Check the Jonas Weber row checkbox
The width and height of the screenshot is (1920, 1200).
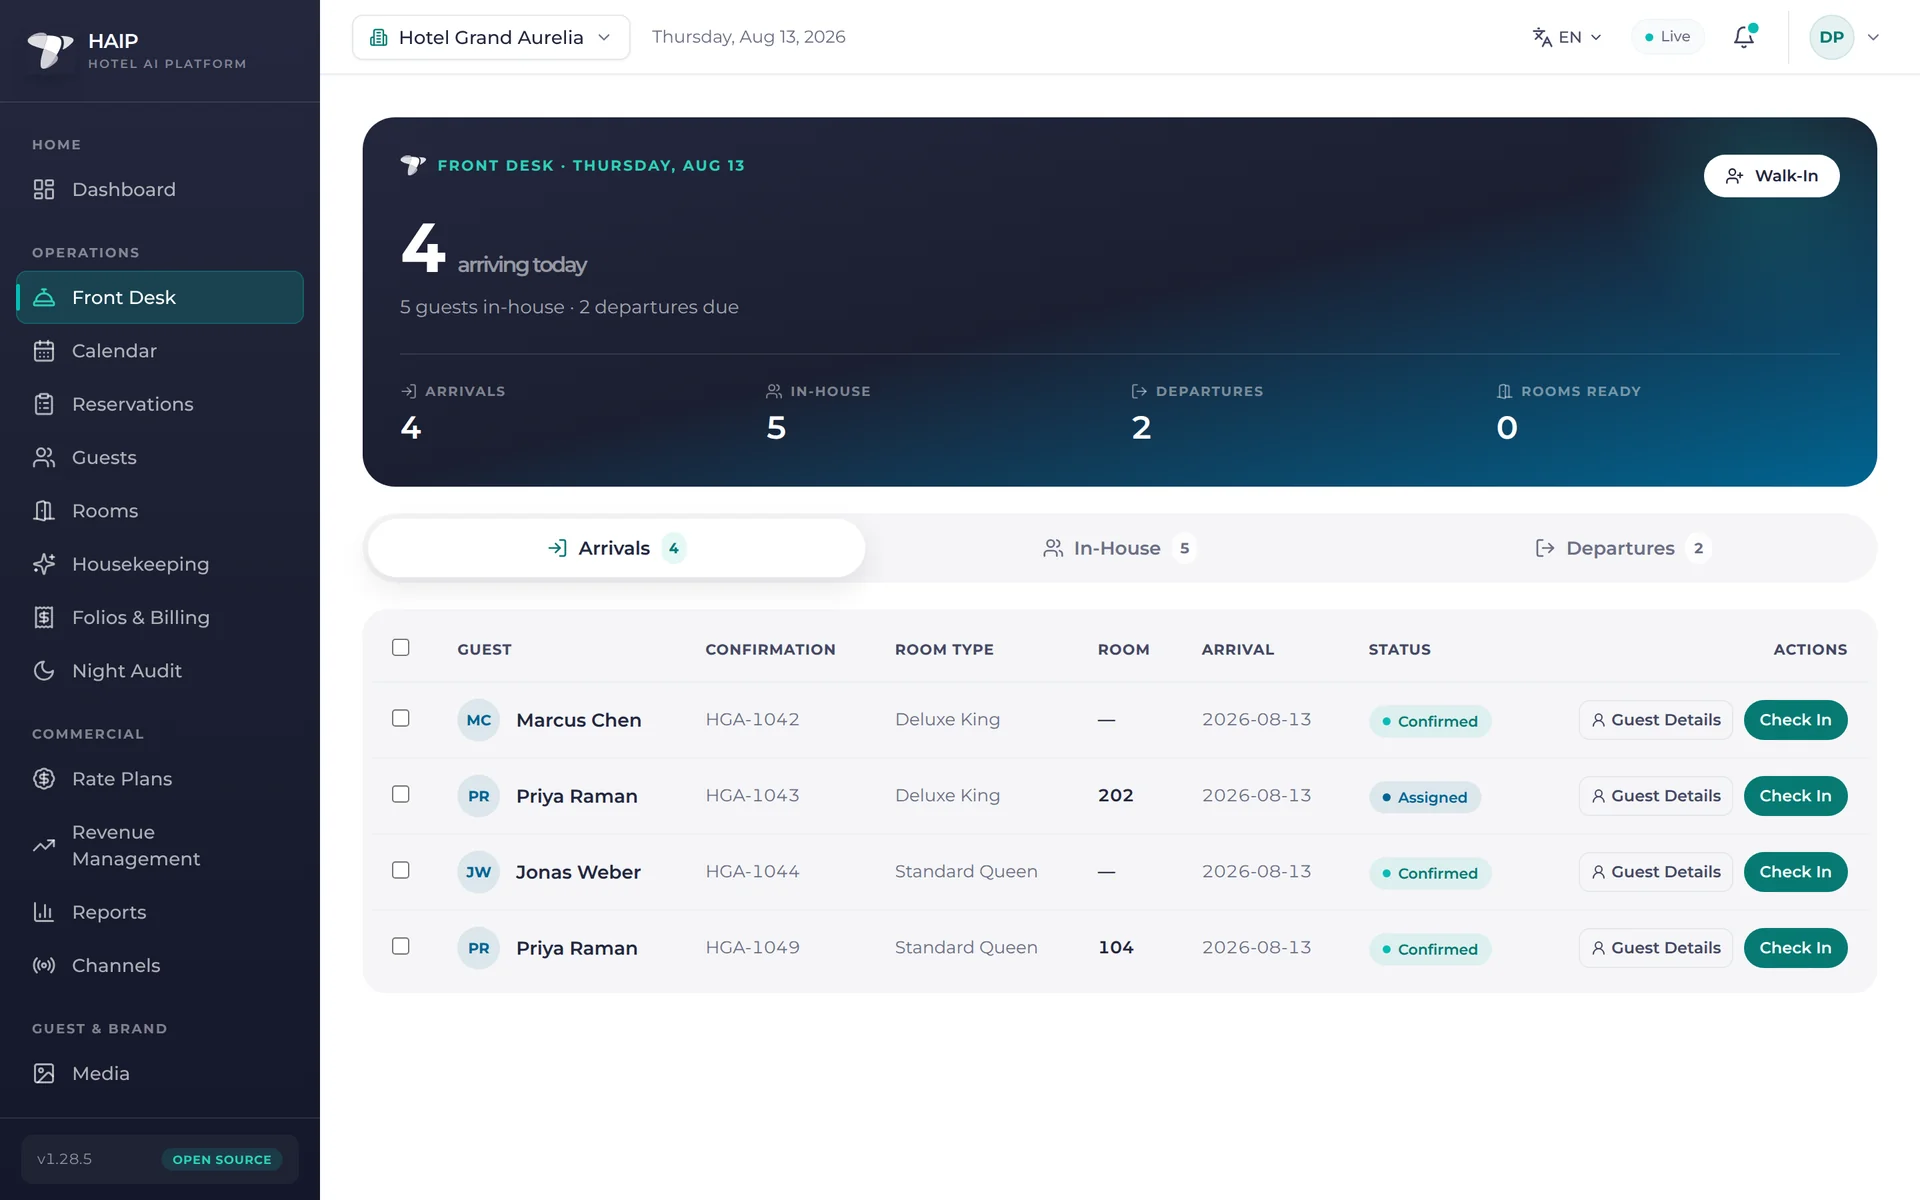tap(401, 870)
